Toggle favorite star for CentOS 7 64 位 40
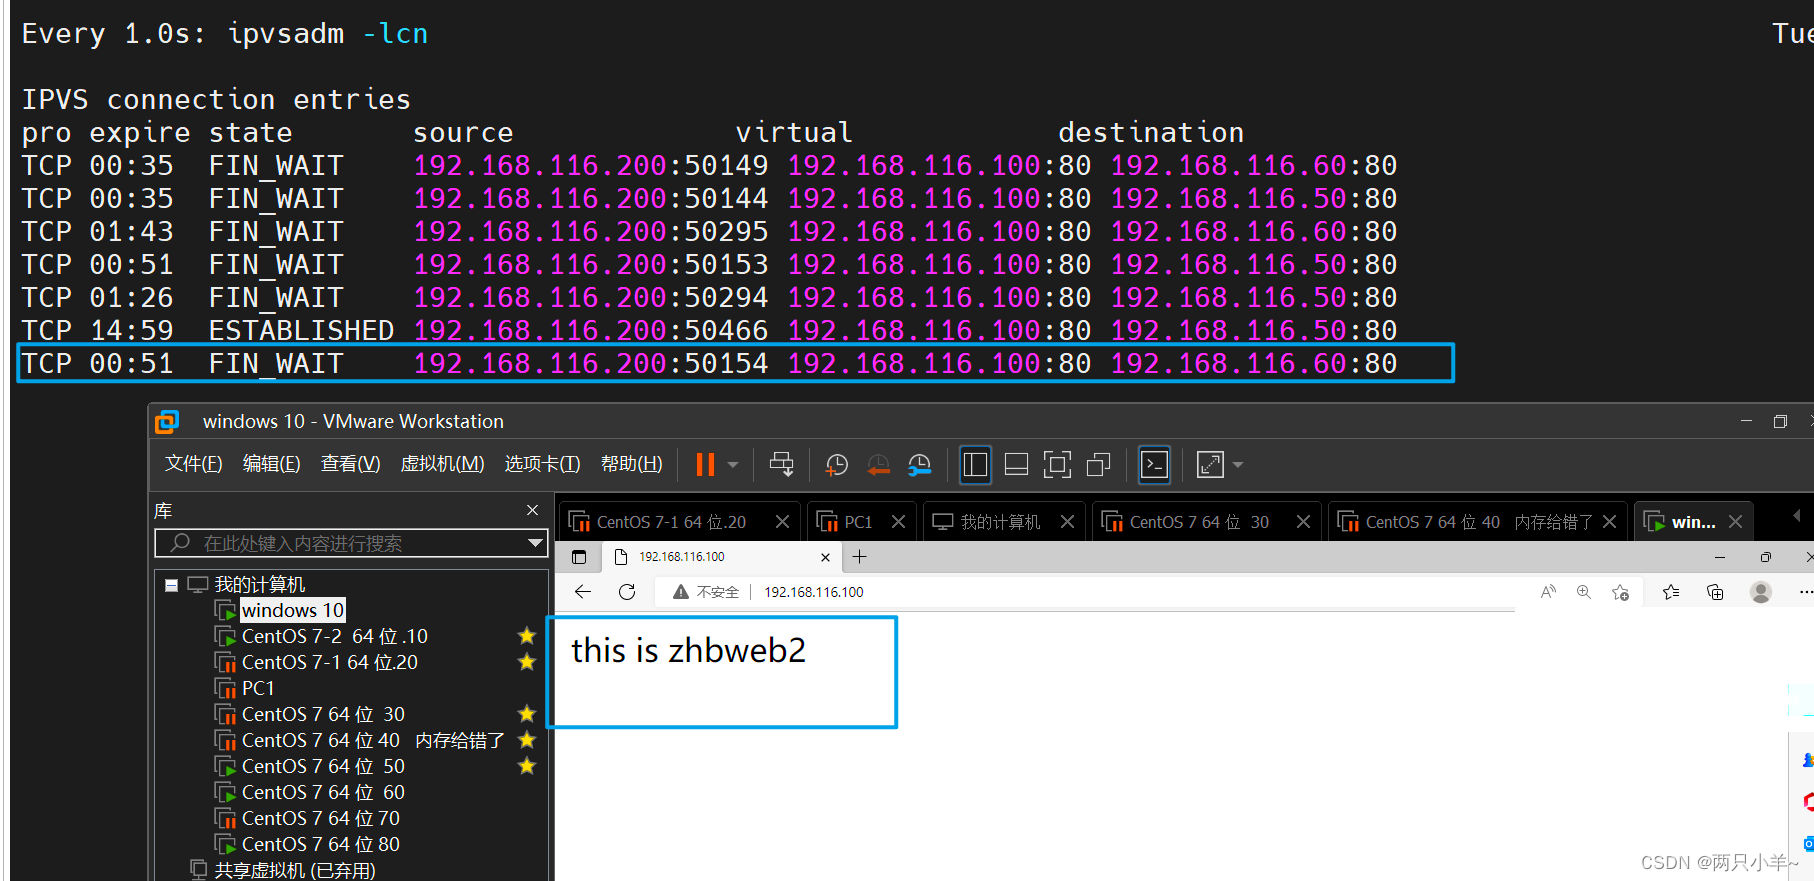This screenshot has height=881, width=1814. point(527,740)
